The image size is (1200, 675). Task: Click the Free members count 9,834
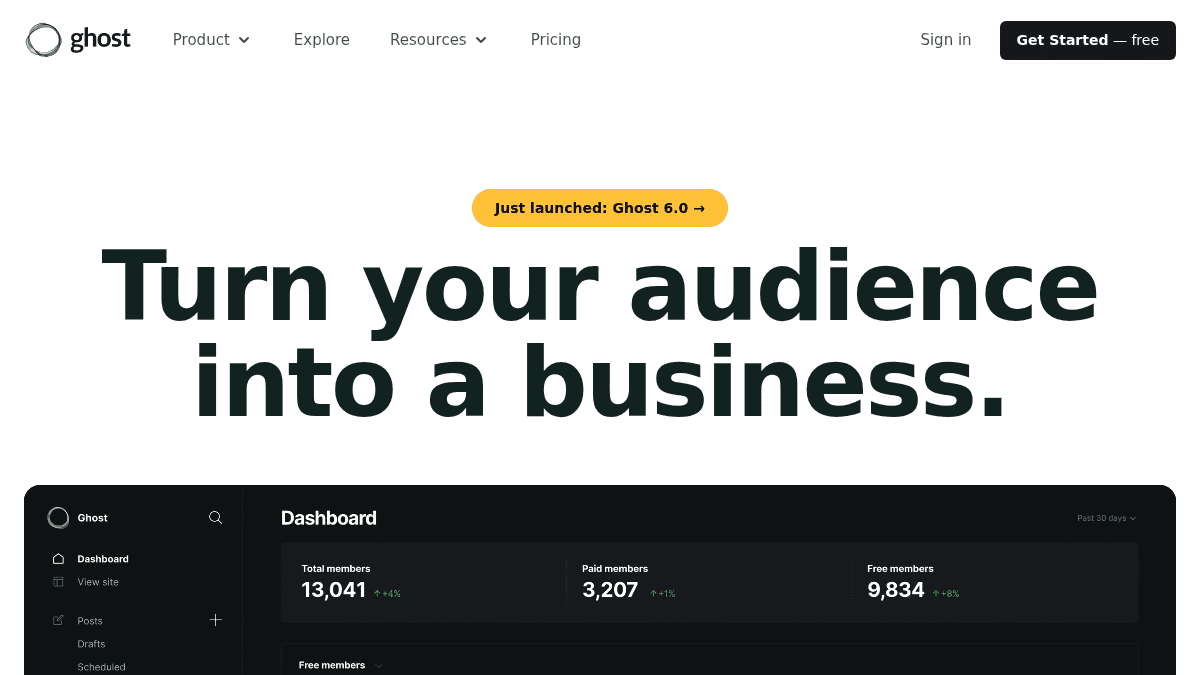click(x=896, y=590)
